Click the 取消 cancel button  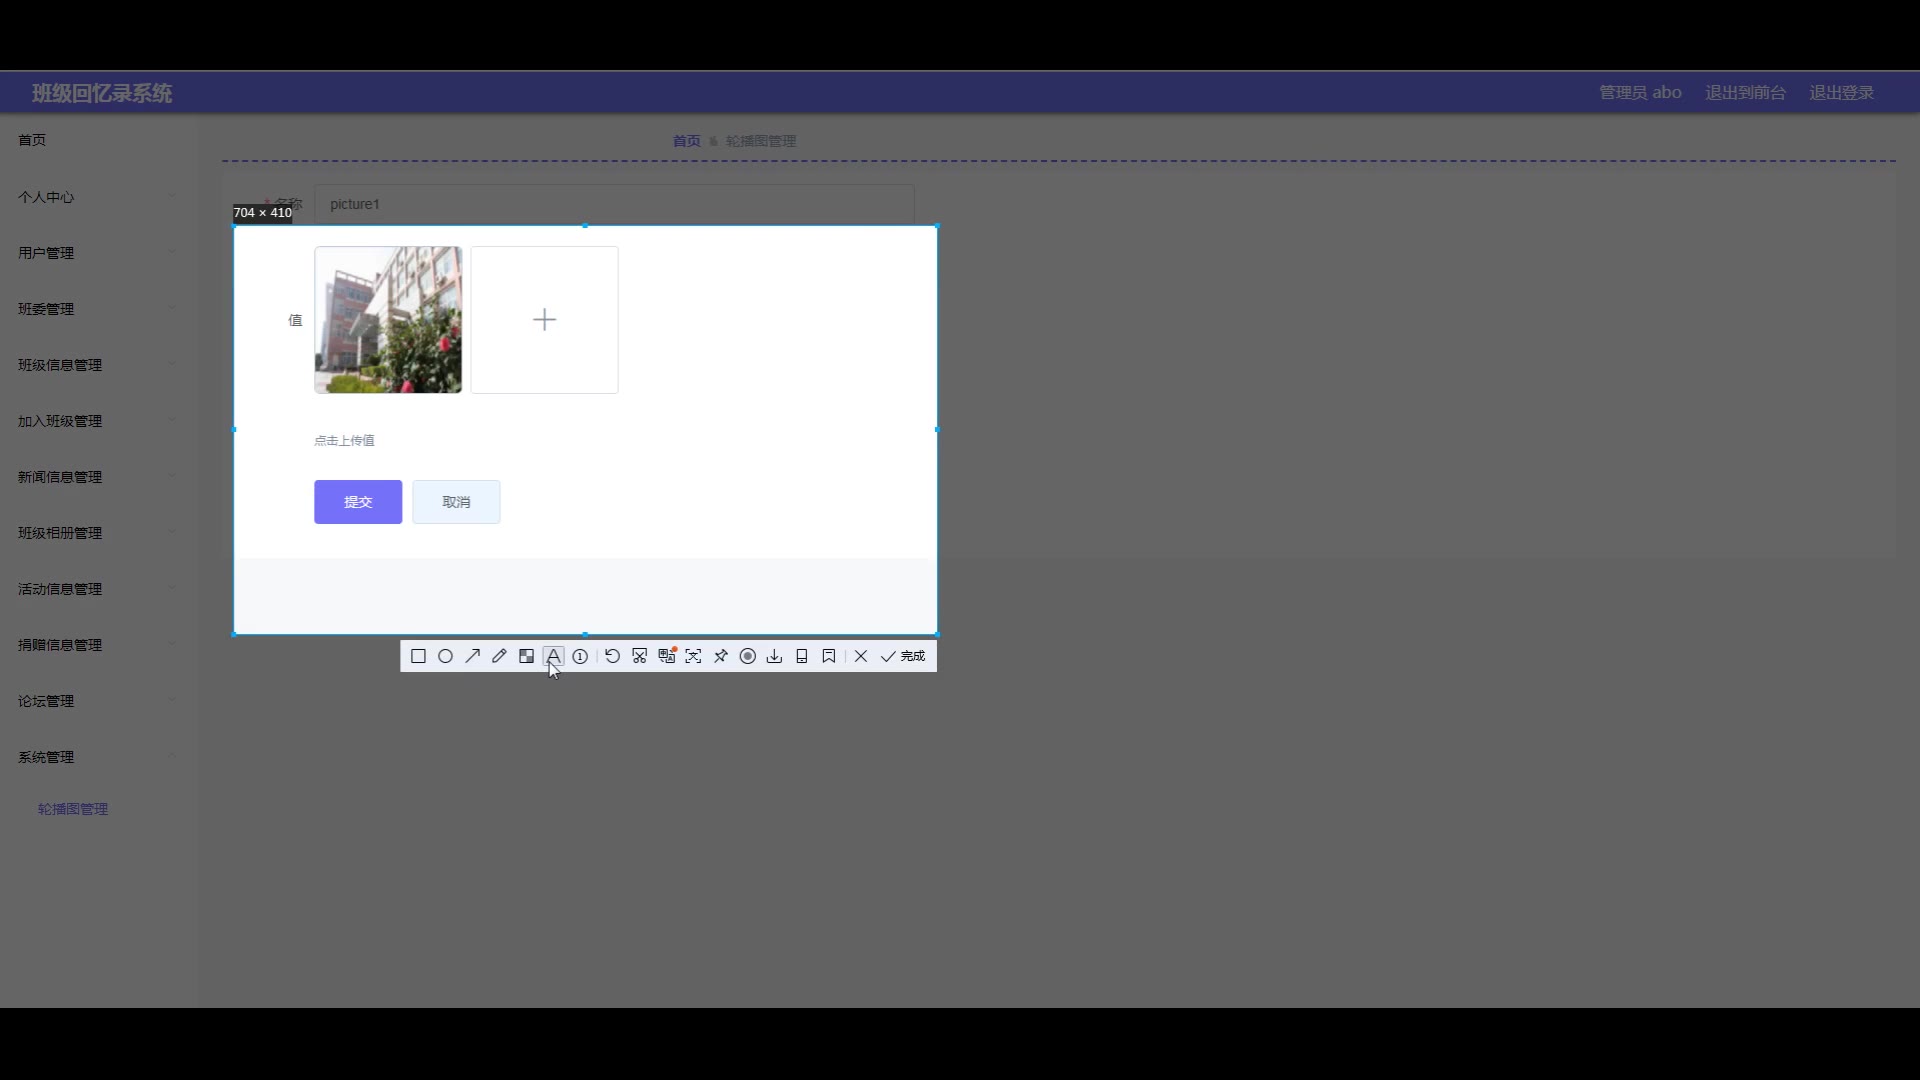pyautogui.click(x=456, y=502)
